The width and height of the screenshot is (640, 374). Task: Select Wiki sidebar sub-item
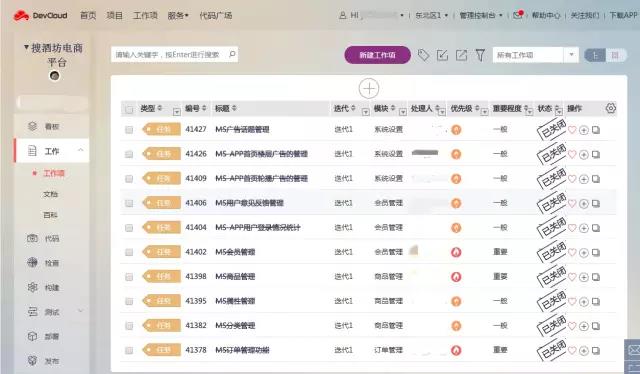[51, 215]
